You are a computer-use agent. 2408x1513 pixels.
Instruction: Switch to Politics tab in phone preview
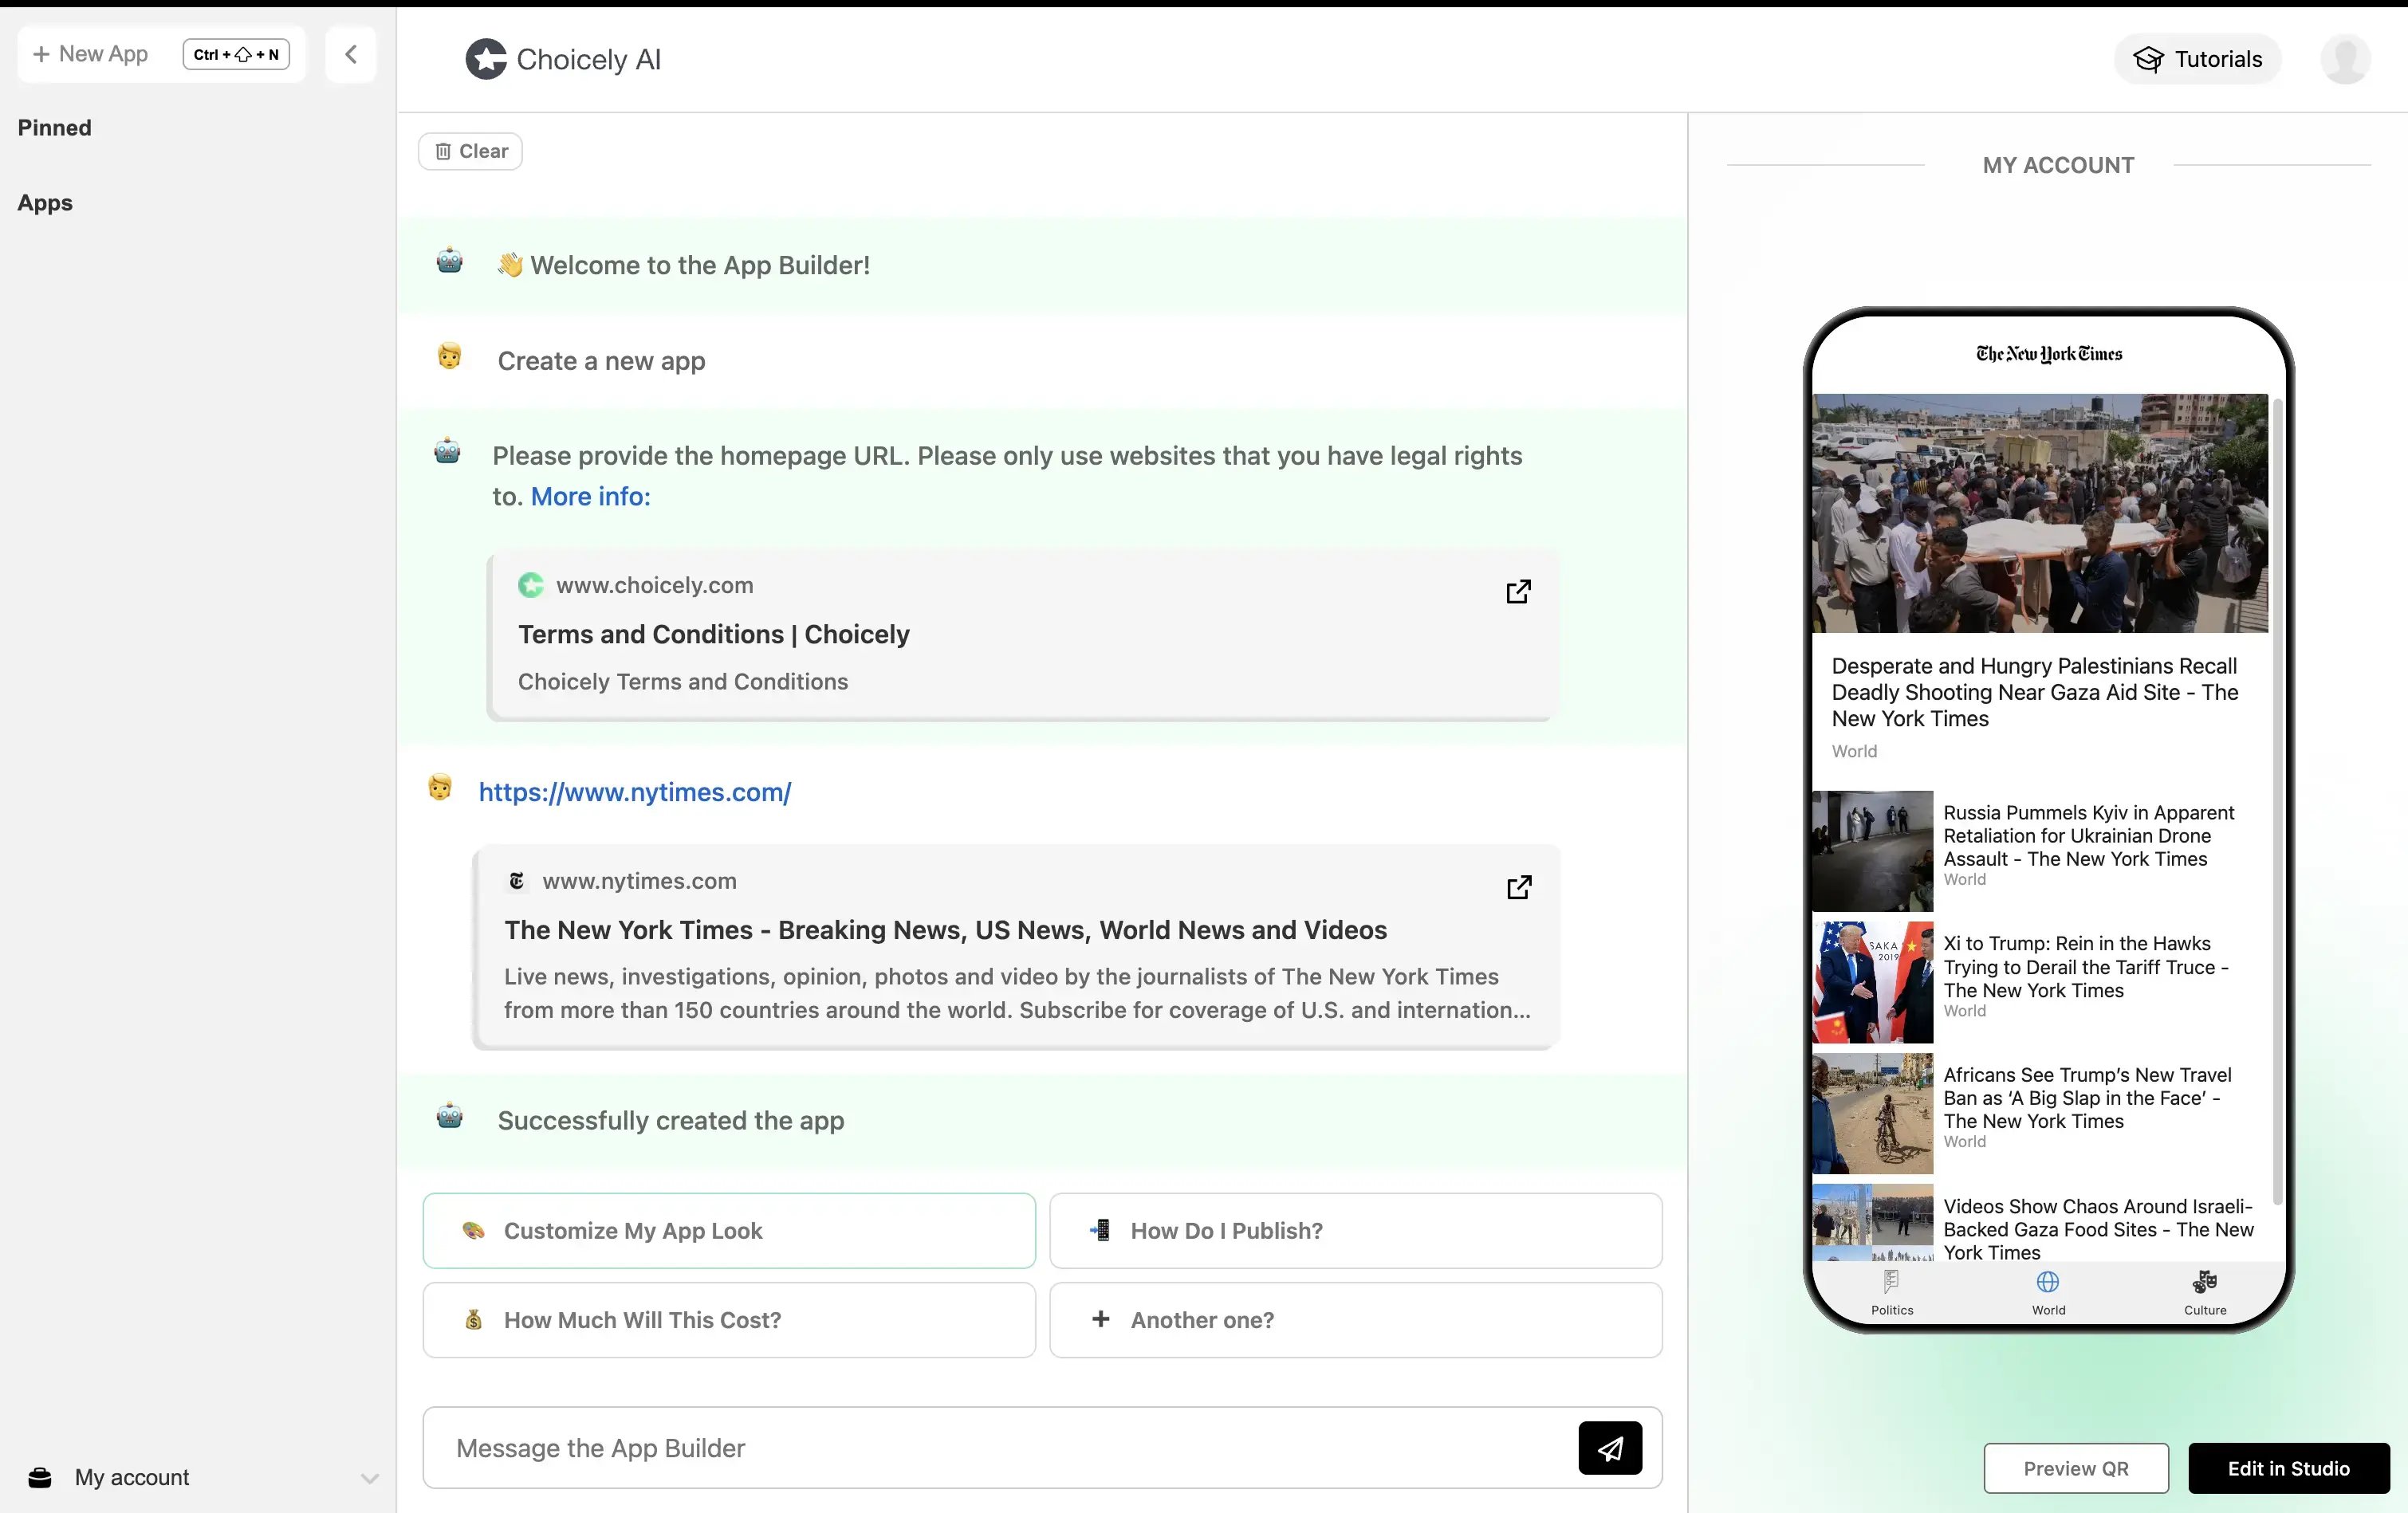click(x=1892, y=1293)
